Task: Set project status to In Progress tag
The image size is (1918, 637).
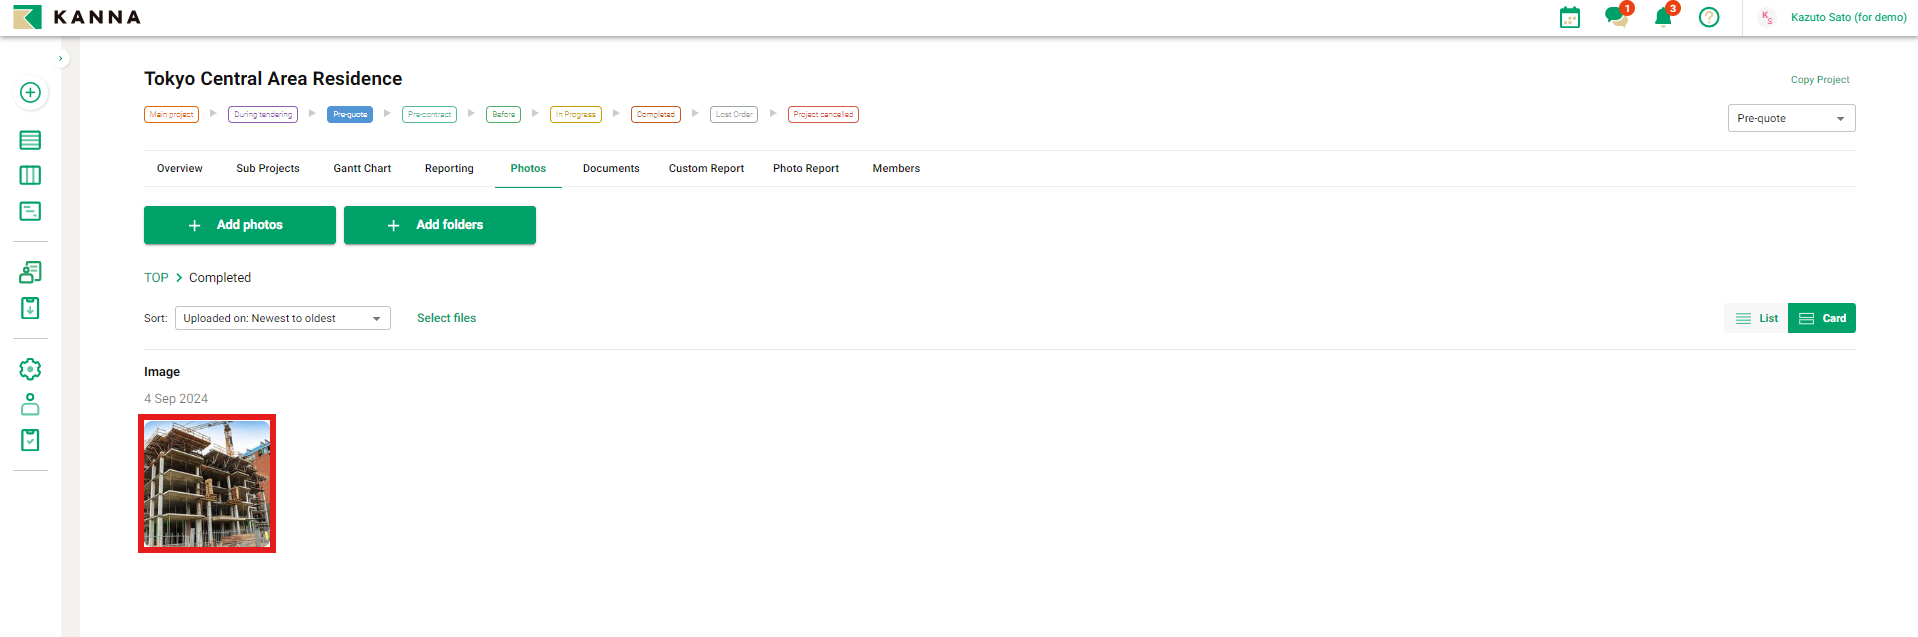Action: click(575, 114)
